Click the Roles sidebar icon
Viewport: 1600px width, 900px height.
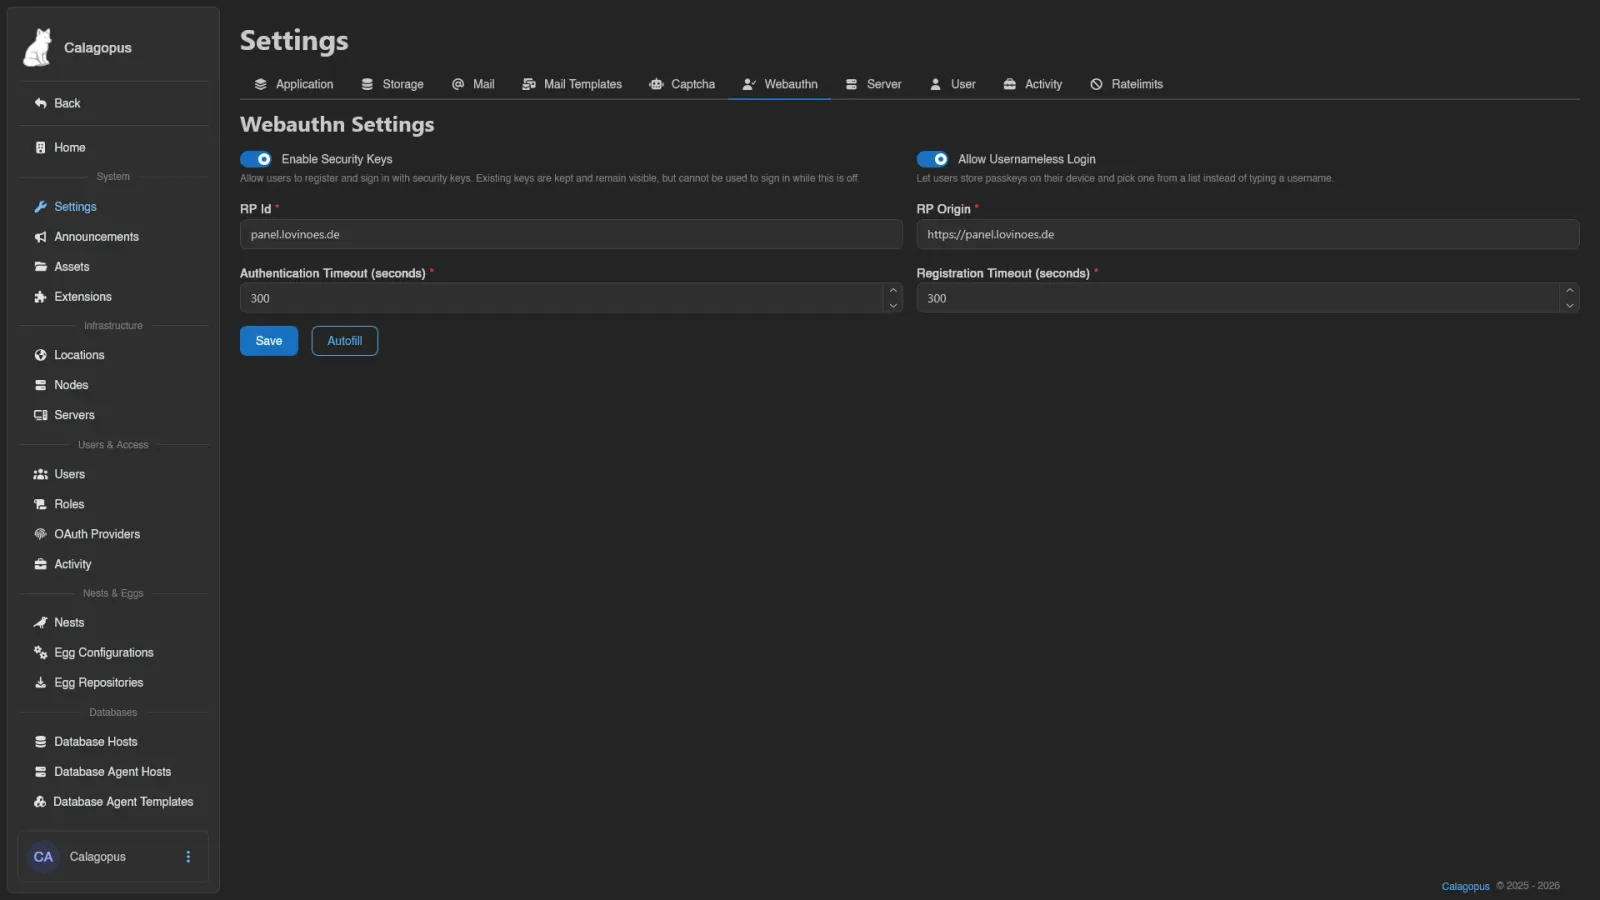pyautogui.click(x=41, y=504)
